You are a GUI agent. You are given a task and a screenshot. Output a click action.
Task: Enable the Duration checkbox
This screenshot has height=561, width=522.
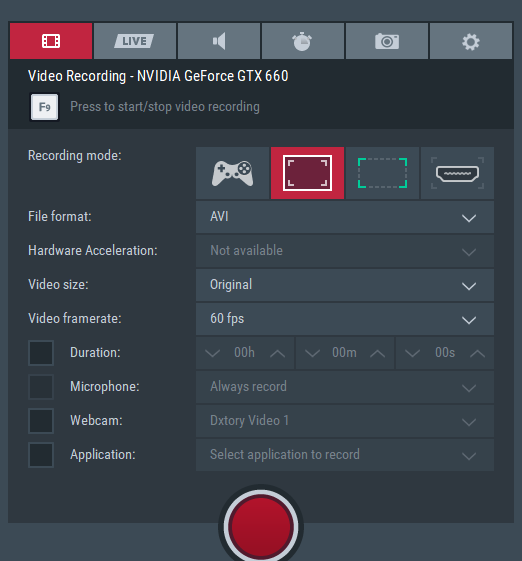(41, 353)
